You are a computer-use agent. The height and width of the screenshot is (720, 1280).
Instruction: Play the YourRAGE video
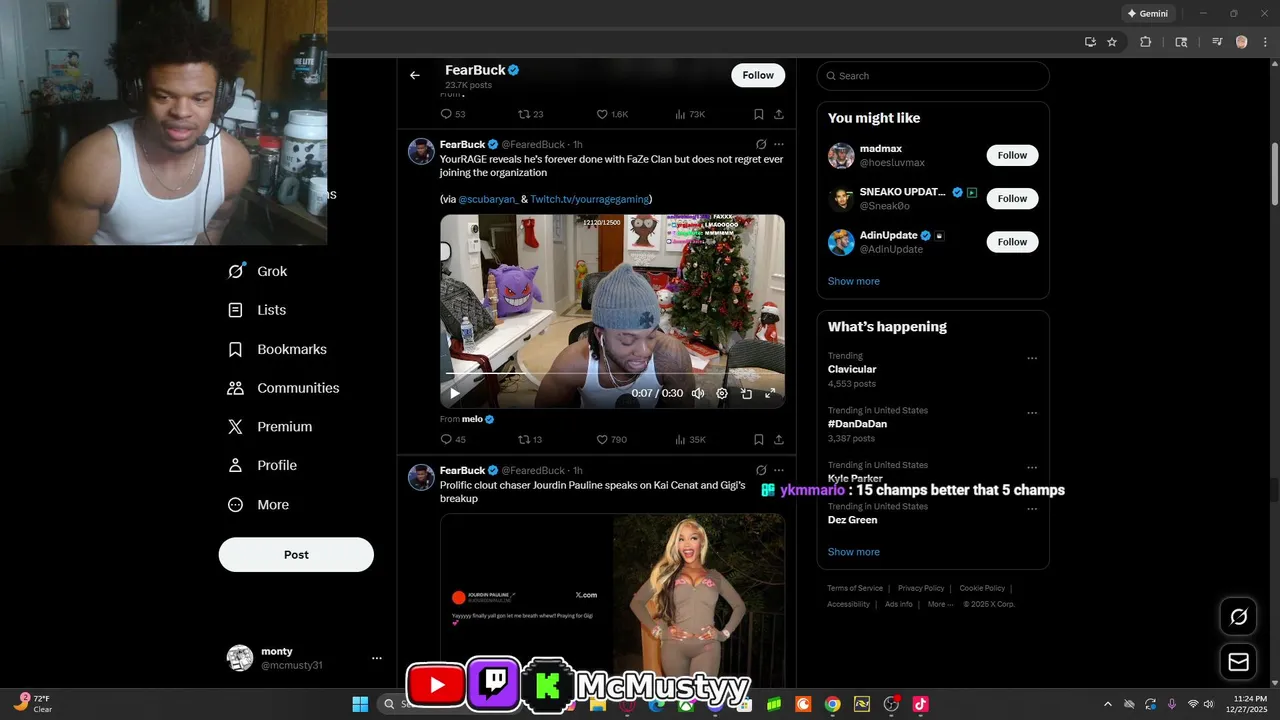click(455, 393)
